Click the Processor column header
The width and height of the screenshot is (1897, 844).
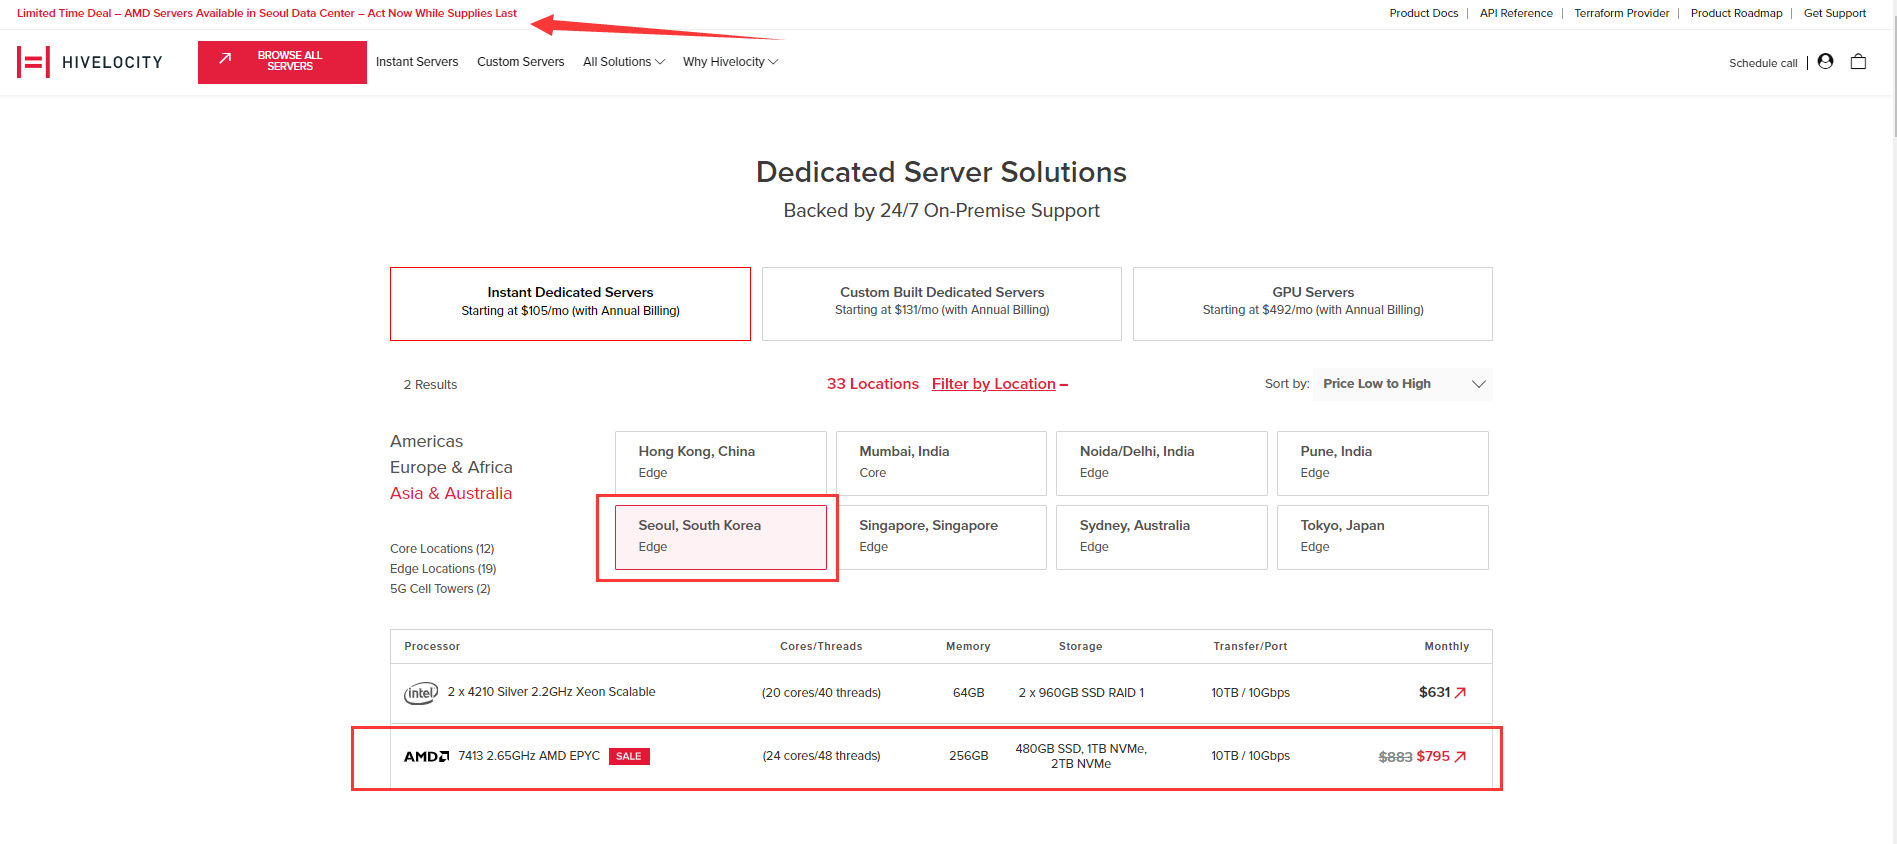[432, 646]
